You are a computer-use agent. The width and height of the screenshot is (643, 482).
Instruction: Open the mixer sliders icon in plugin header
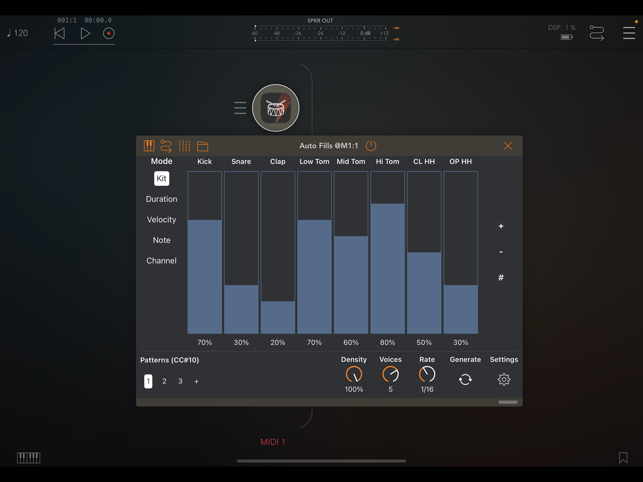point(185,146)
